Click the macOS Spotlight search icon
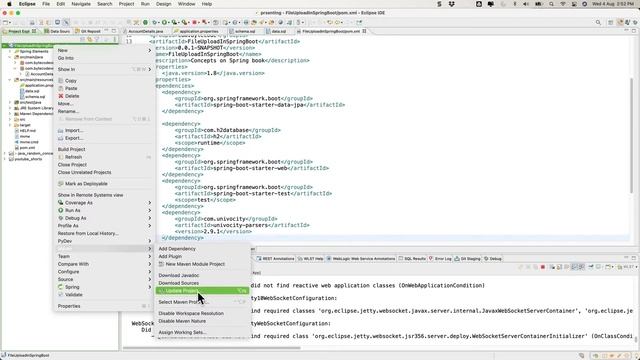Viewport: 640px width, 360px height. coord(551,4)
